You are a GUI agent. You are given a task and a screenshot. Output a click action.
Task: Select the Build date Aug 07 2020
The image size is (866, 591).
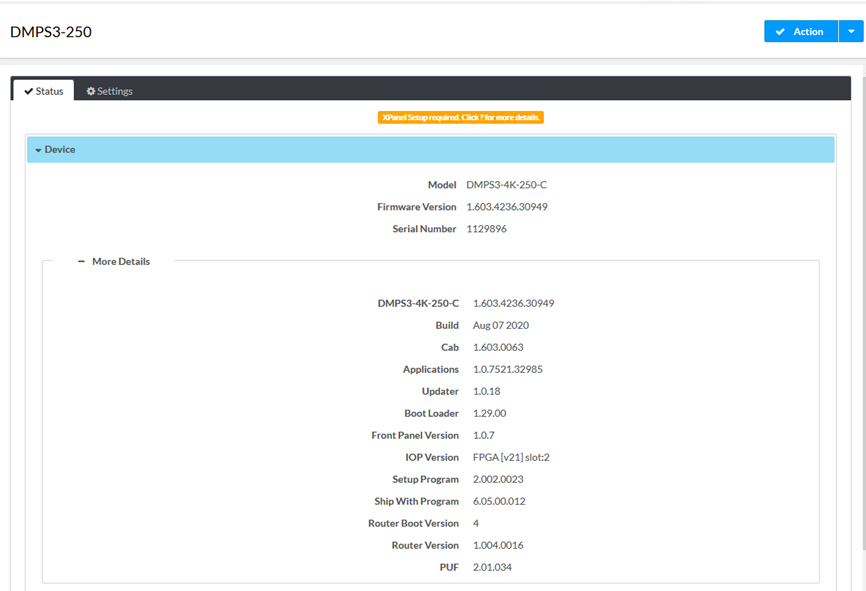(x=501, y=325)
